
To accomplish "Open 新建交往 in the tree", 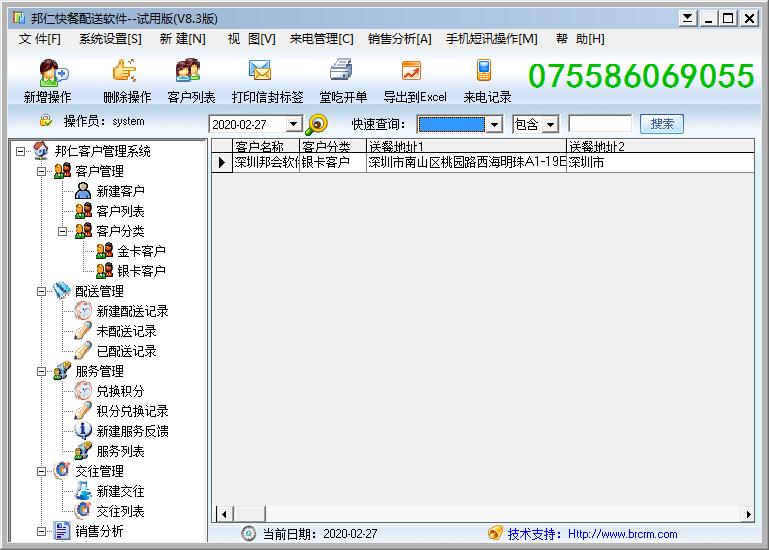I will click(x=120, y=491).
